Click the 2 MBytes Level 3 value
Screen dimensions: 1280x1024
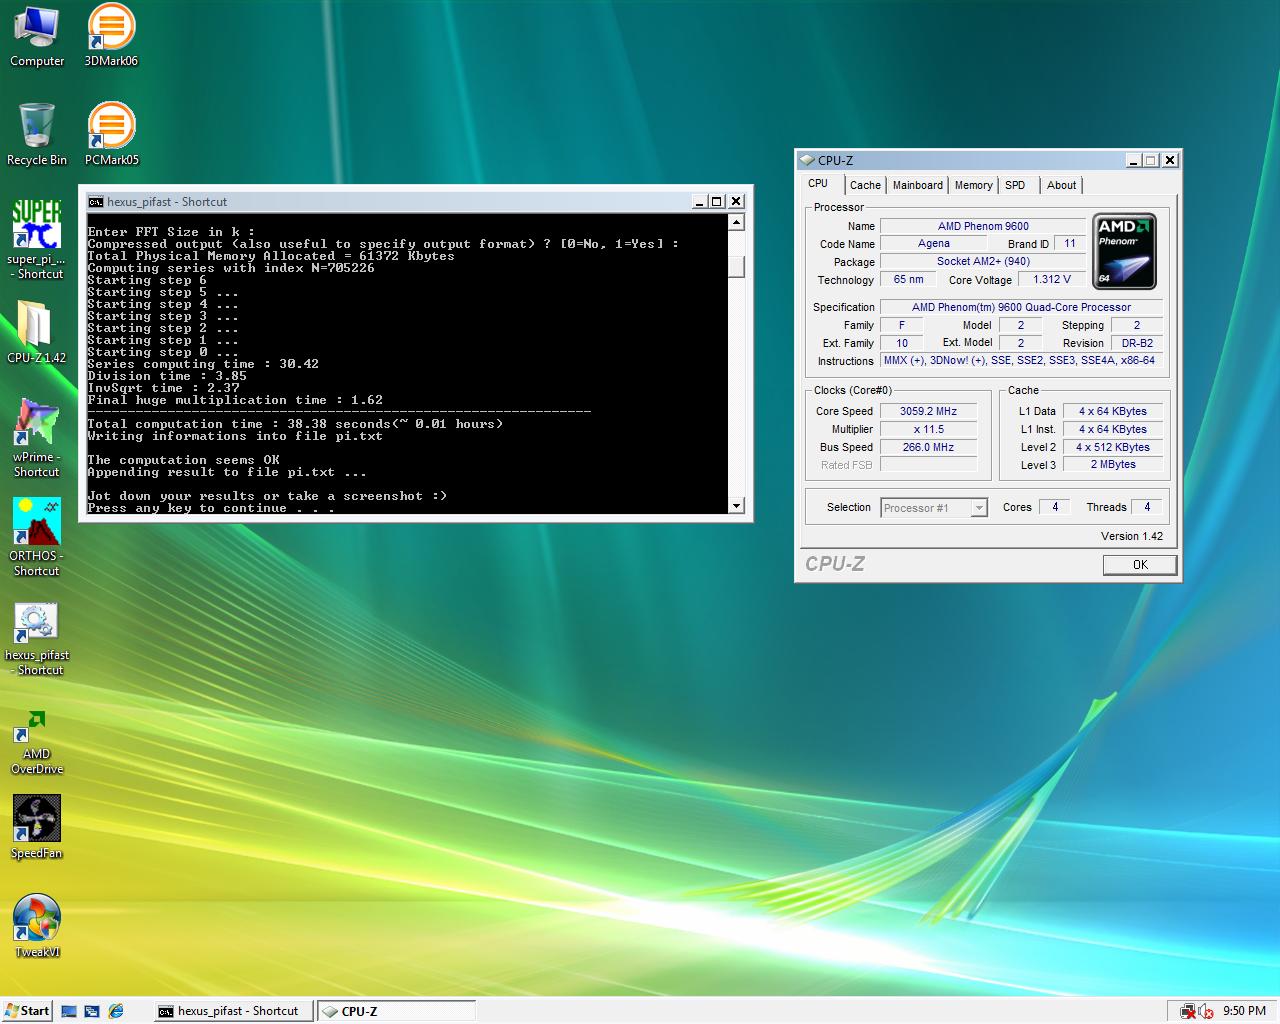point(1113,464)
